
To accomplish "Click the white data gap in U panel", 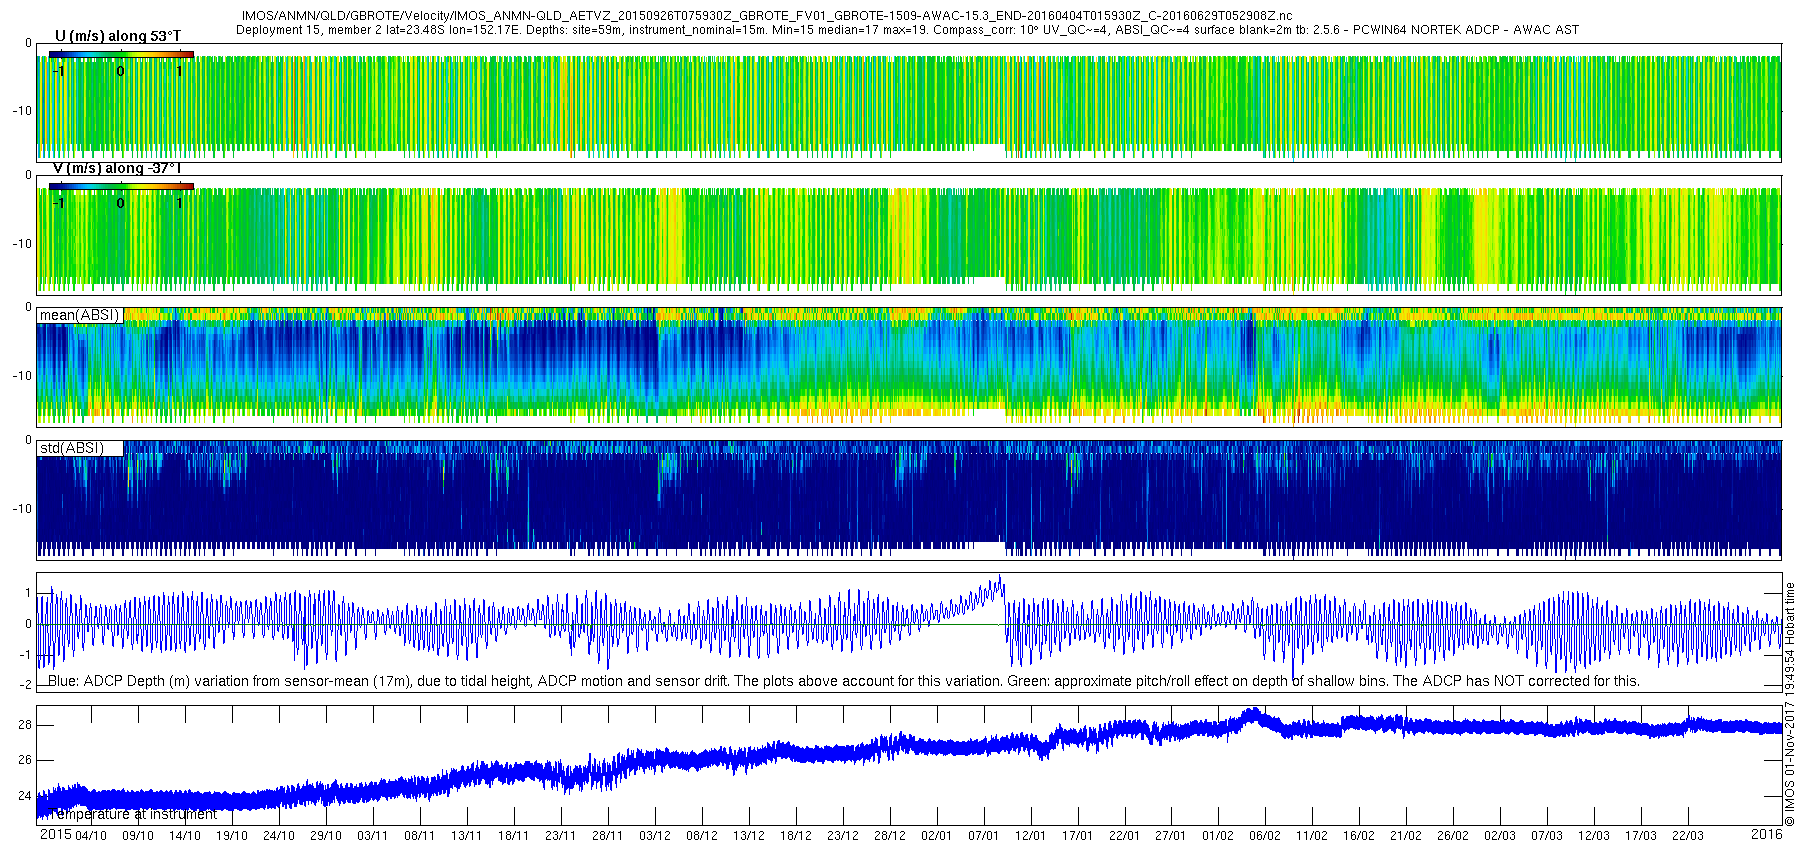I will (x=988, y=151).
